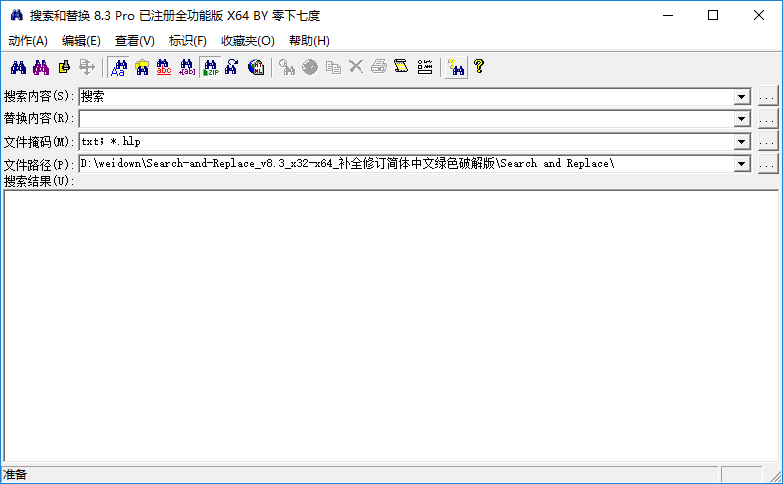Open the 查看(V) menu
Image resolution: width=783 pixels, height=484 pixels.
click(x=135, y=41)
